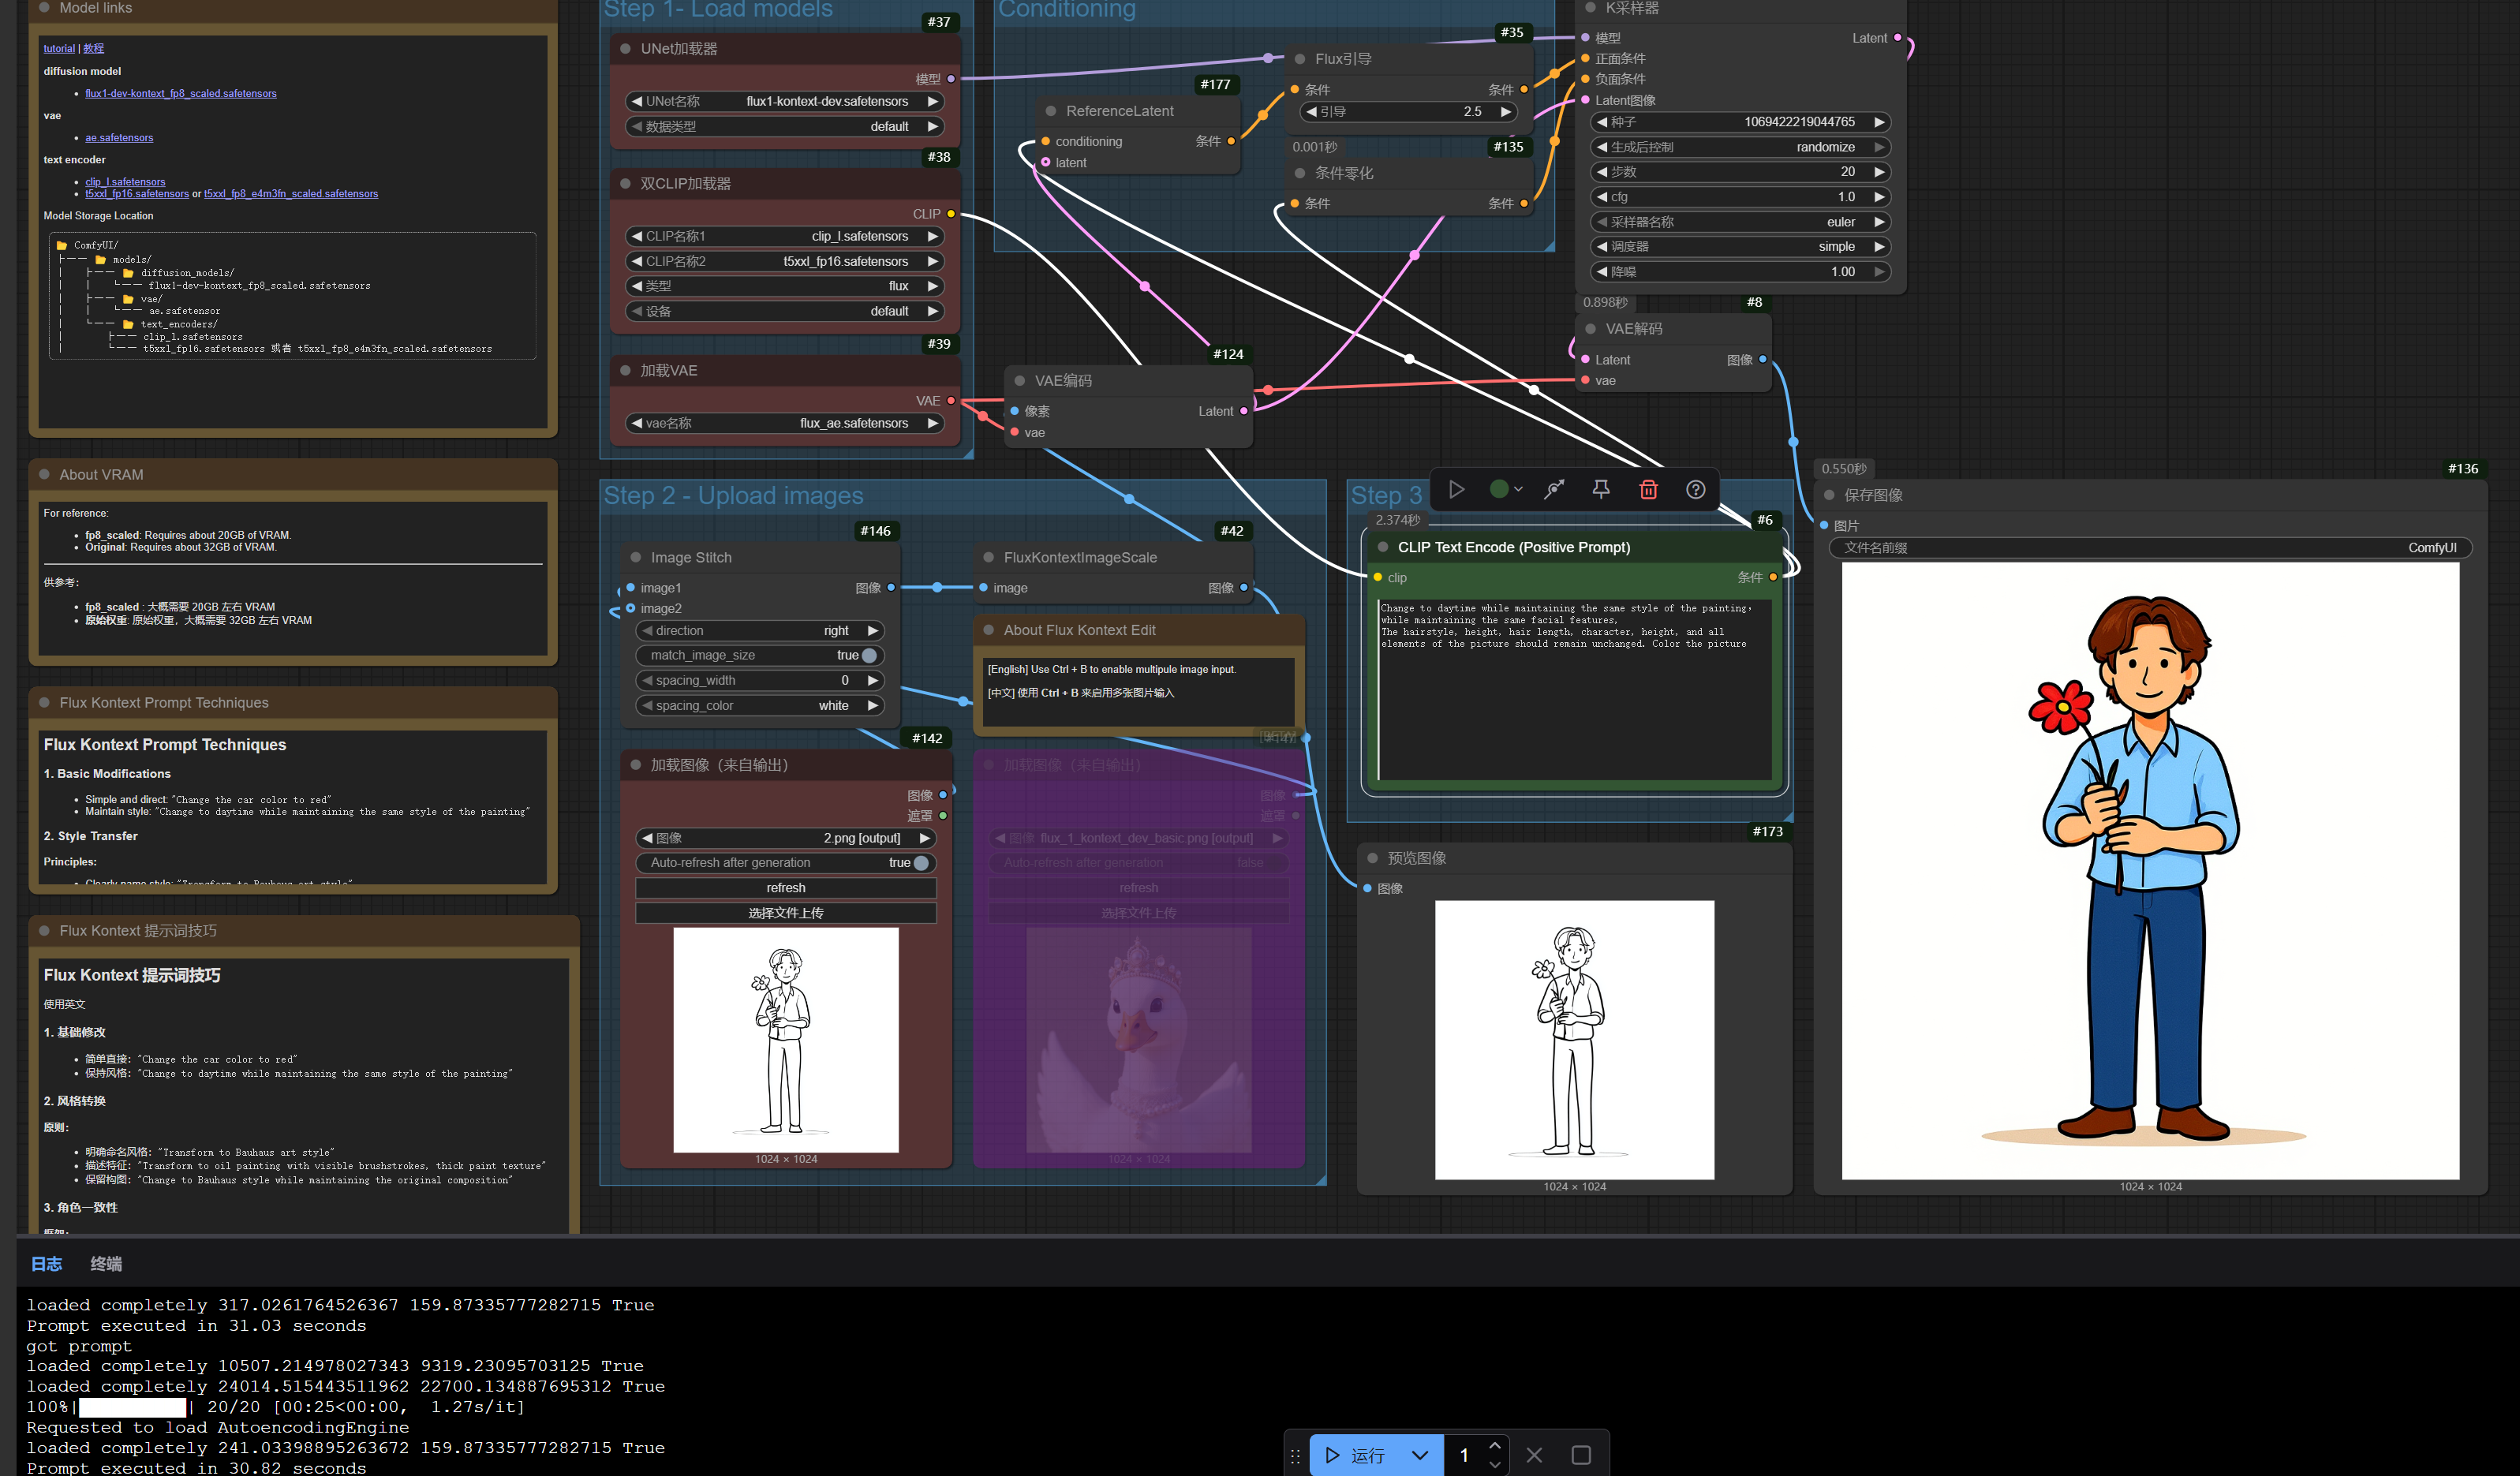Viewport: 2520px width, 1476px height.
Task: Increase batch count with the up arrow
Action: [x=1494, y=1445]
